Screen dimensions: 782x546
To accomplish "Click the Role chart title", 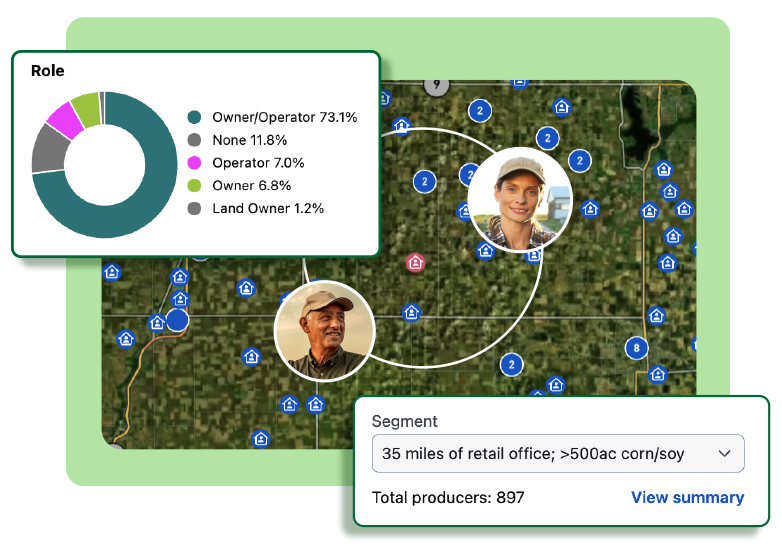I will click(47, 71).
